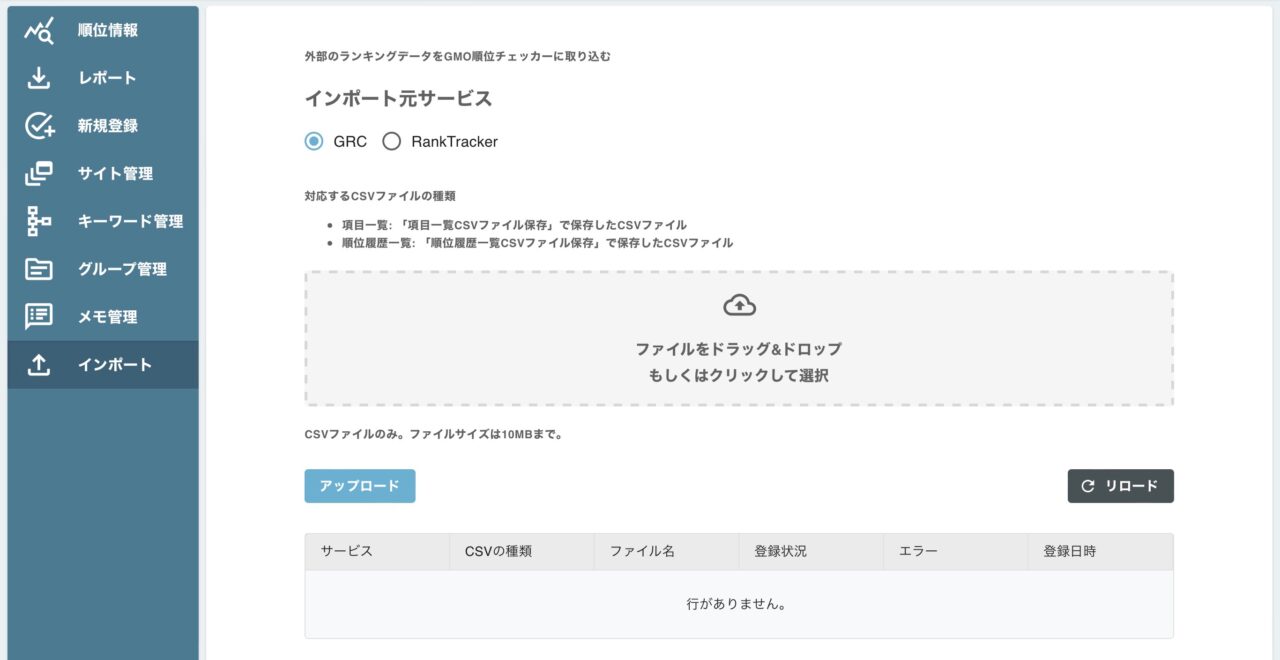
Task: Click the 行がありません empty table row
Action: point(739,604)
